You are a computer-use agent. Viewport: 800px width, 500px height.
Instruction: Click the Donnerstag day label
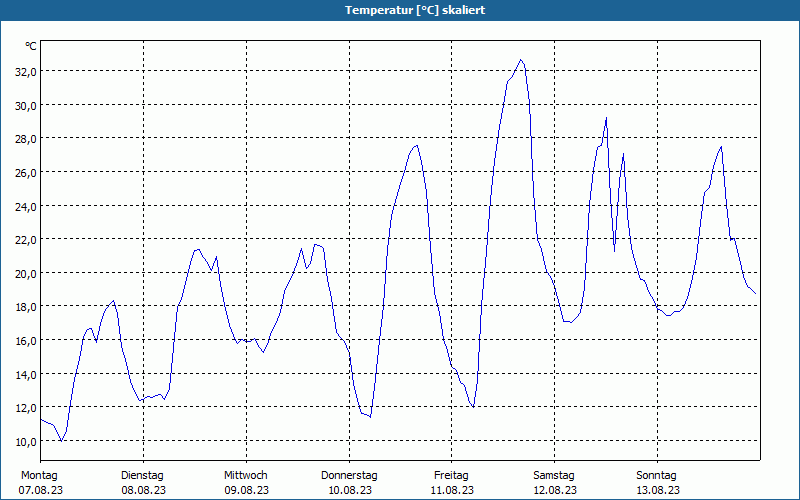pyautogui.click(x=349, y=476)
